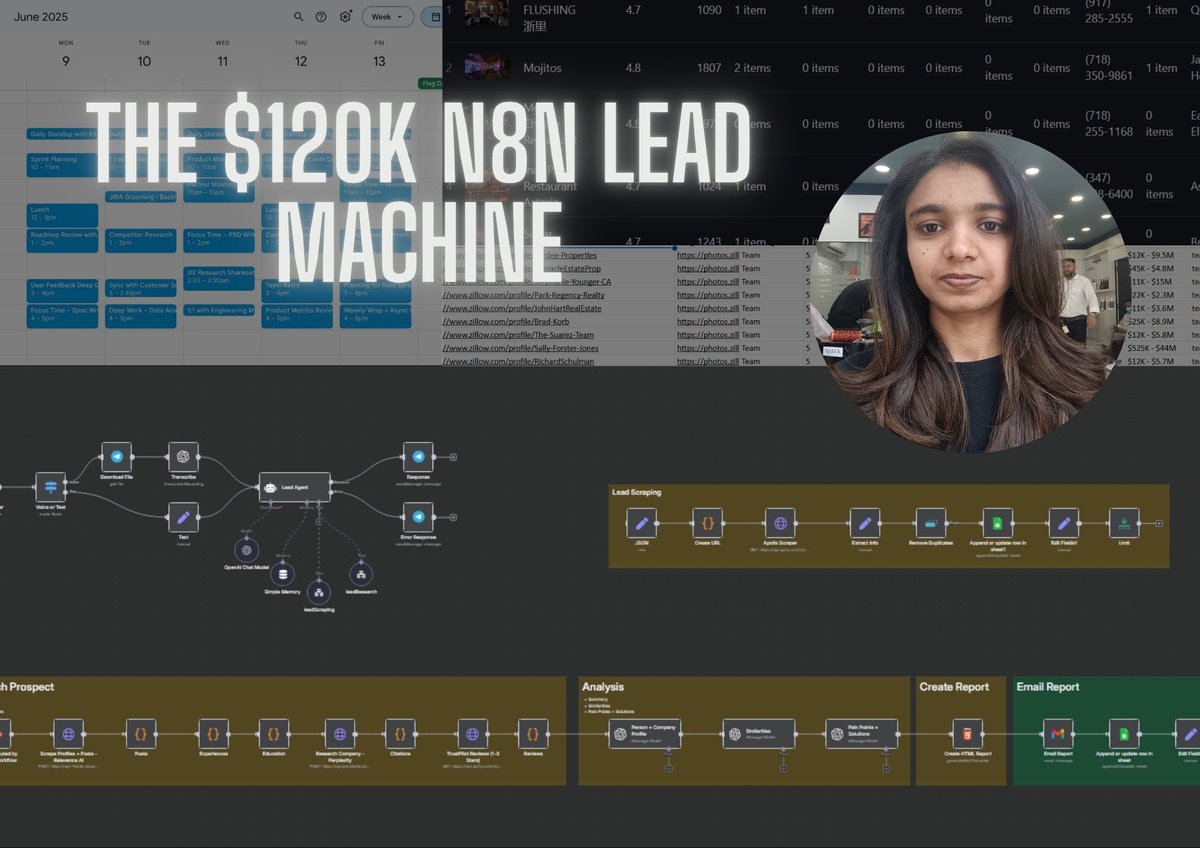Open the Limit node
The image size is (1200, 848).
coord(1124,523)
